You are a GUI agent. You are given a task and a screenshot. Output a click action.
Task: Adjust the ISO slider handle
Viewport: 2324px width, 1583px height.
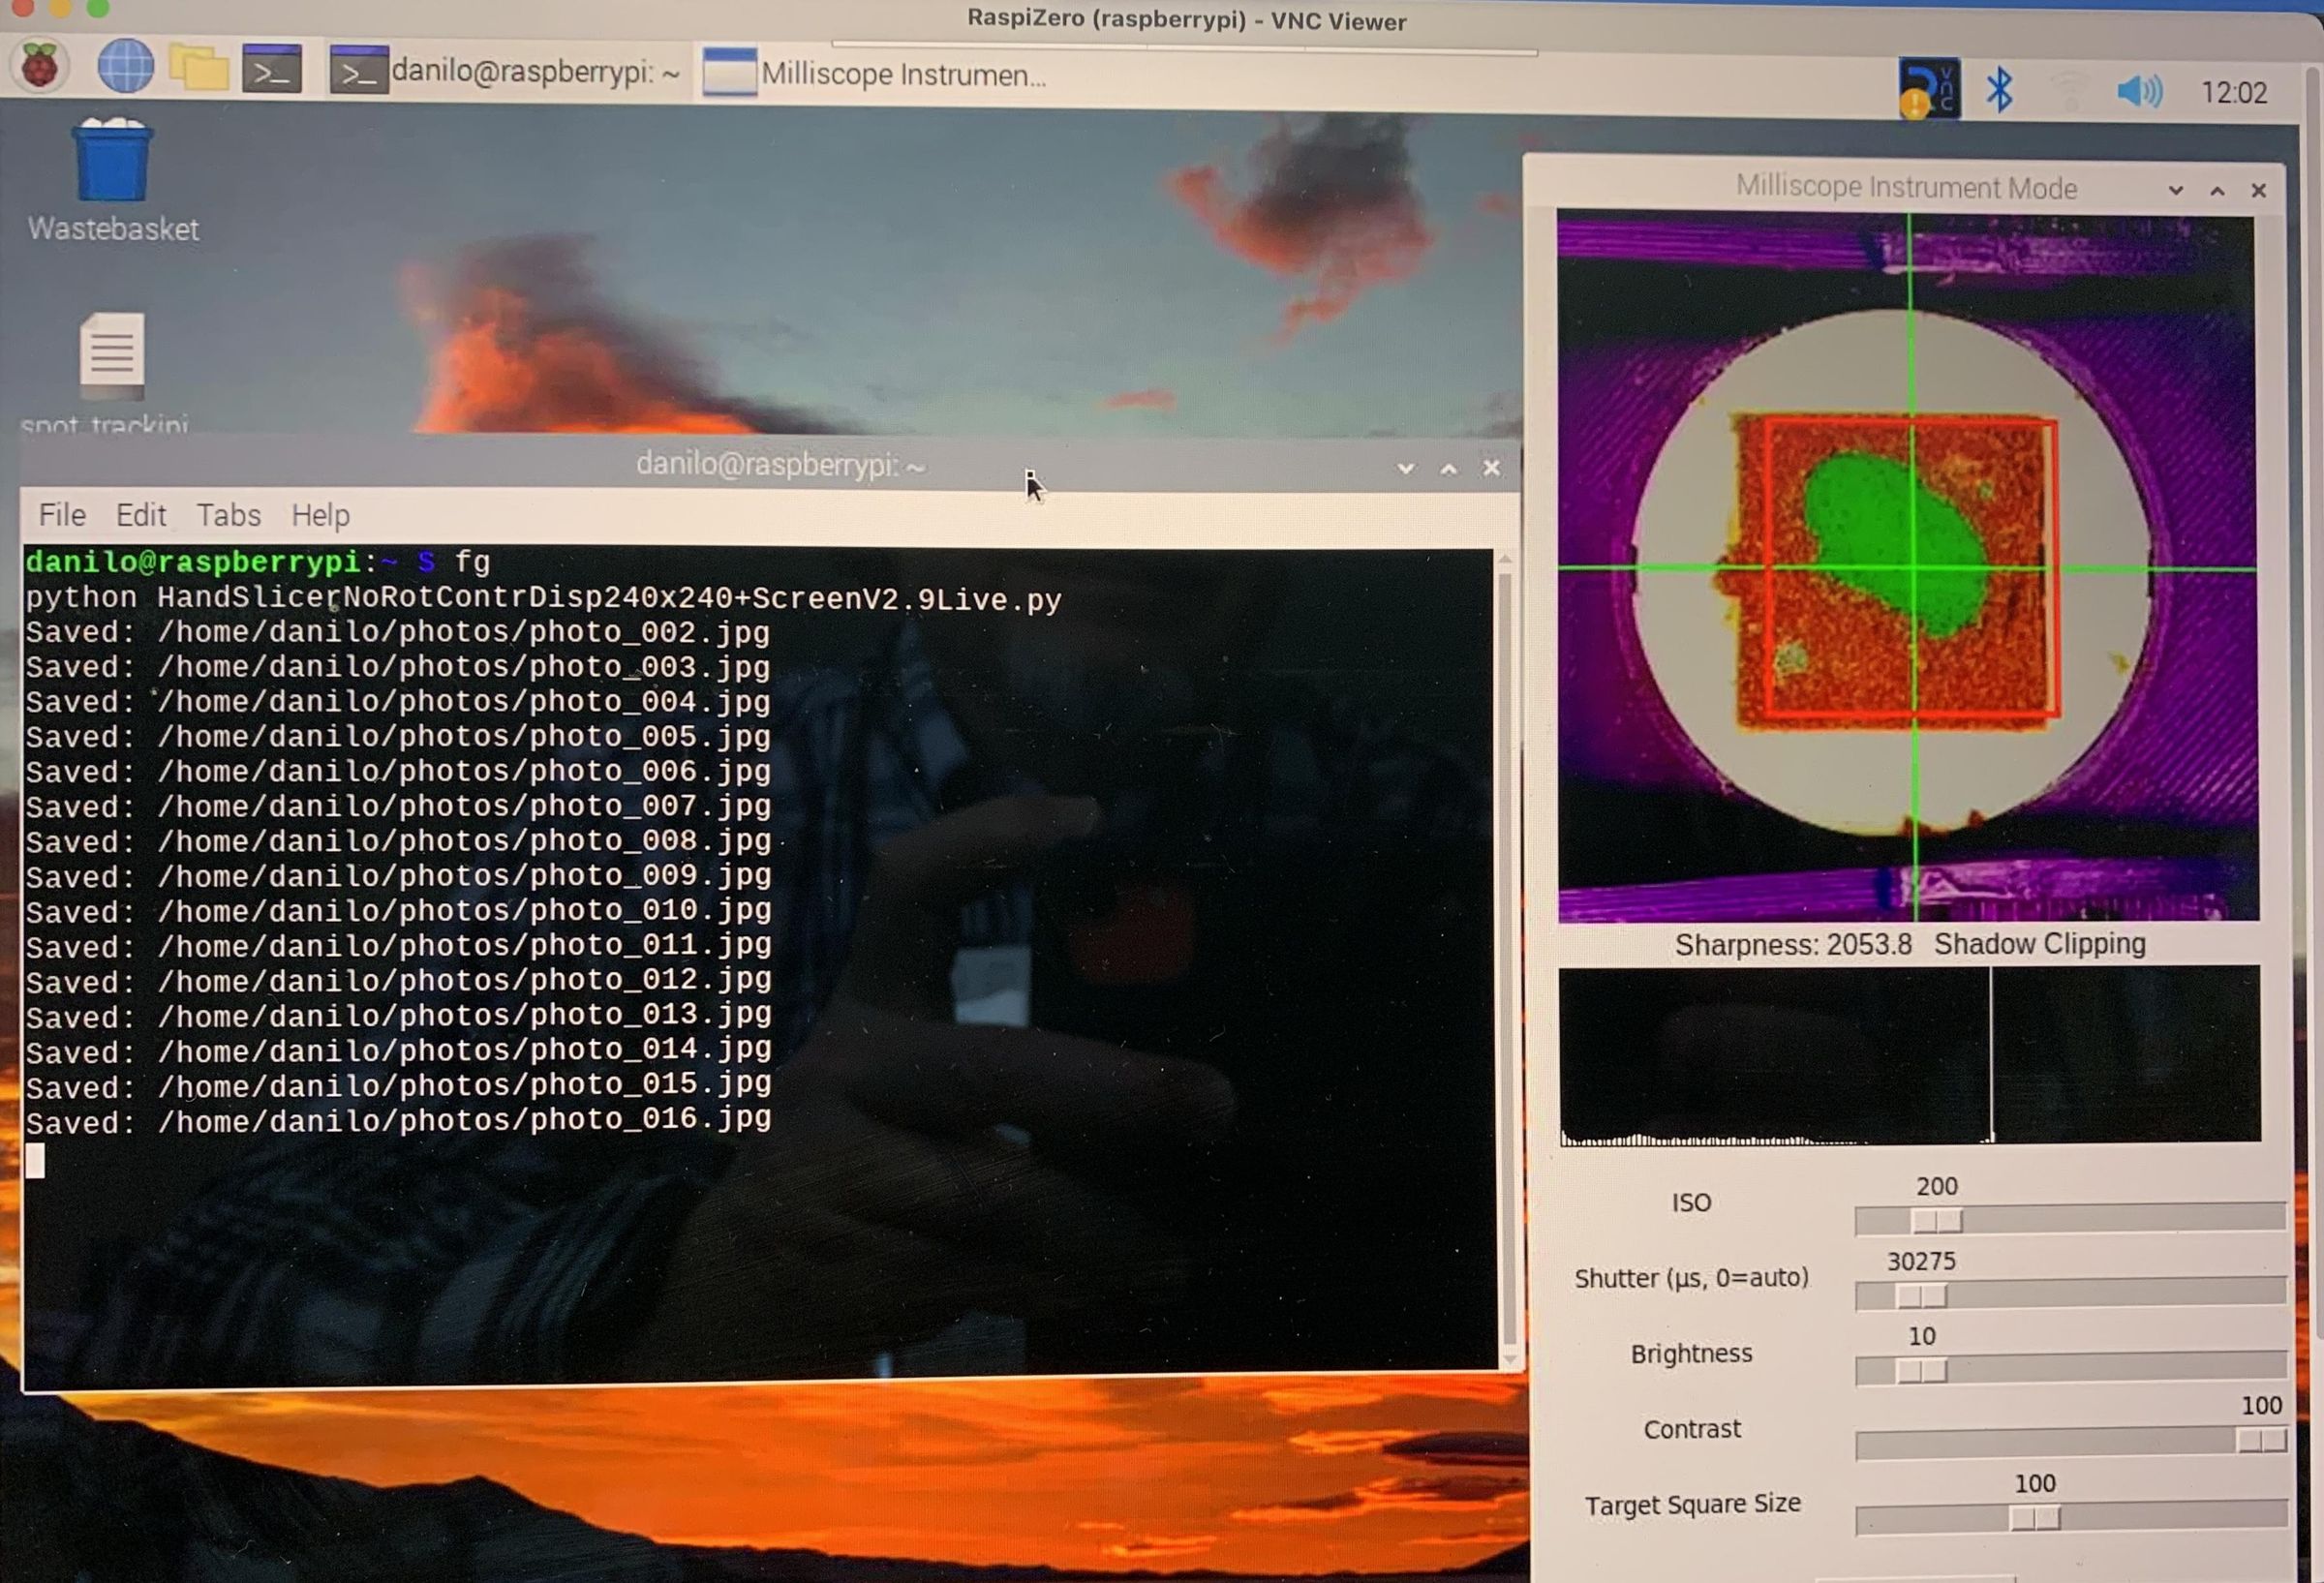pos(1937,1220)
